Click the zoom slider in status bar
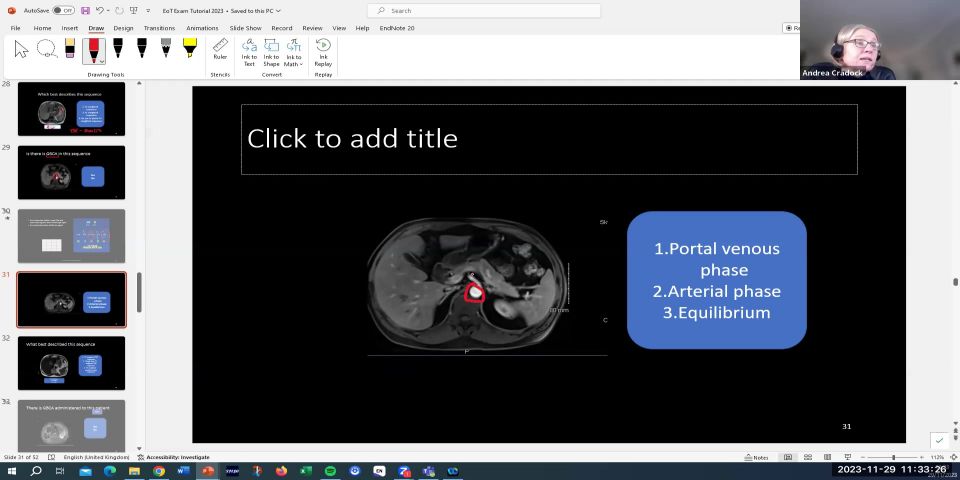Image resolution: width=960 pixels, height=480 pixels. point(893,457)
